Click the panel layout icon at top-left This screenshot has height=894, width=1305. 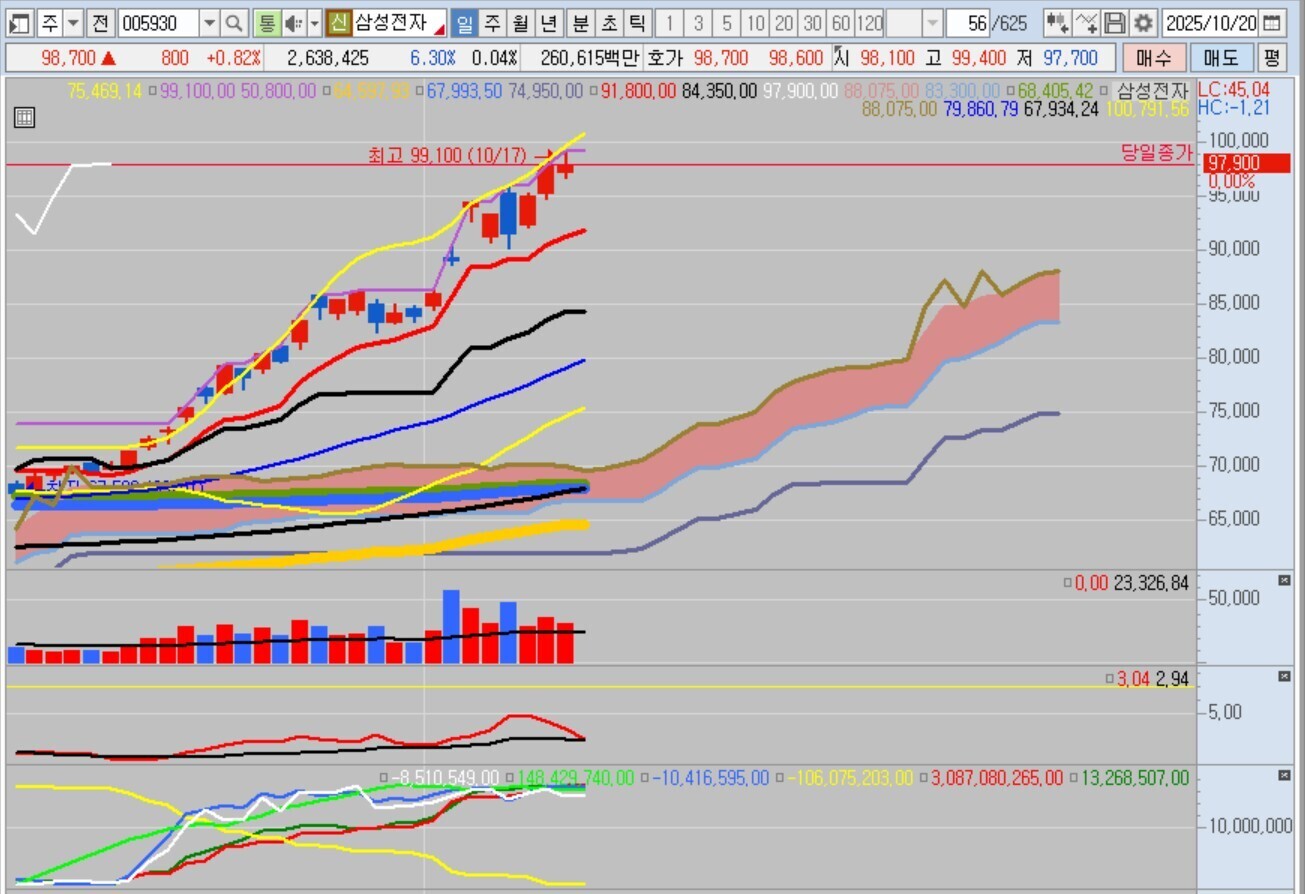(x=19, y=23)
